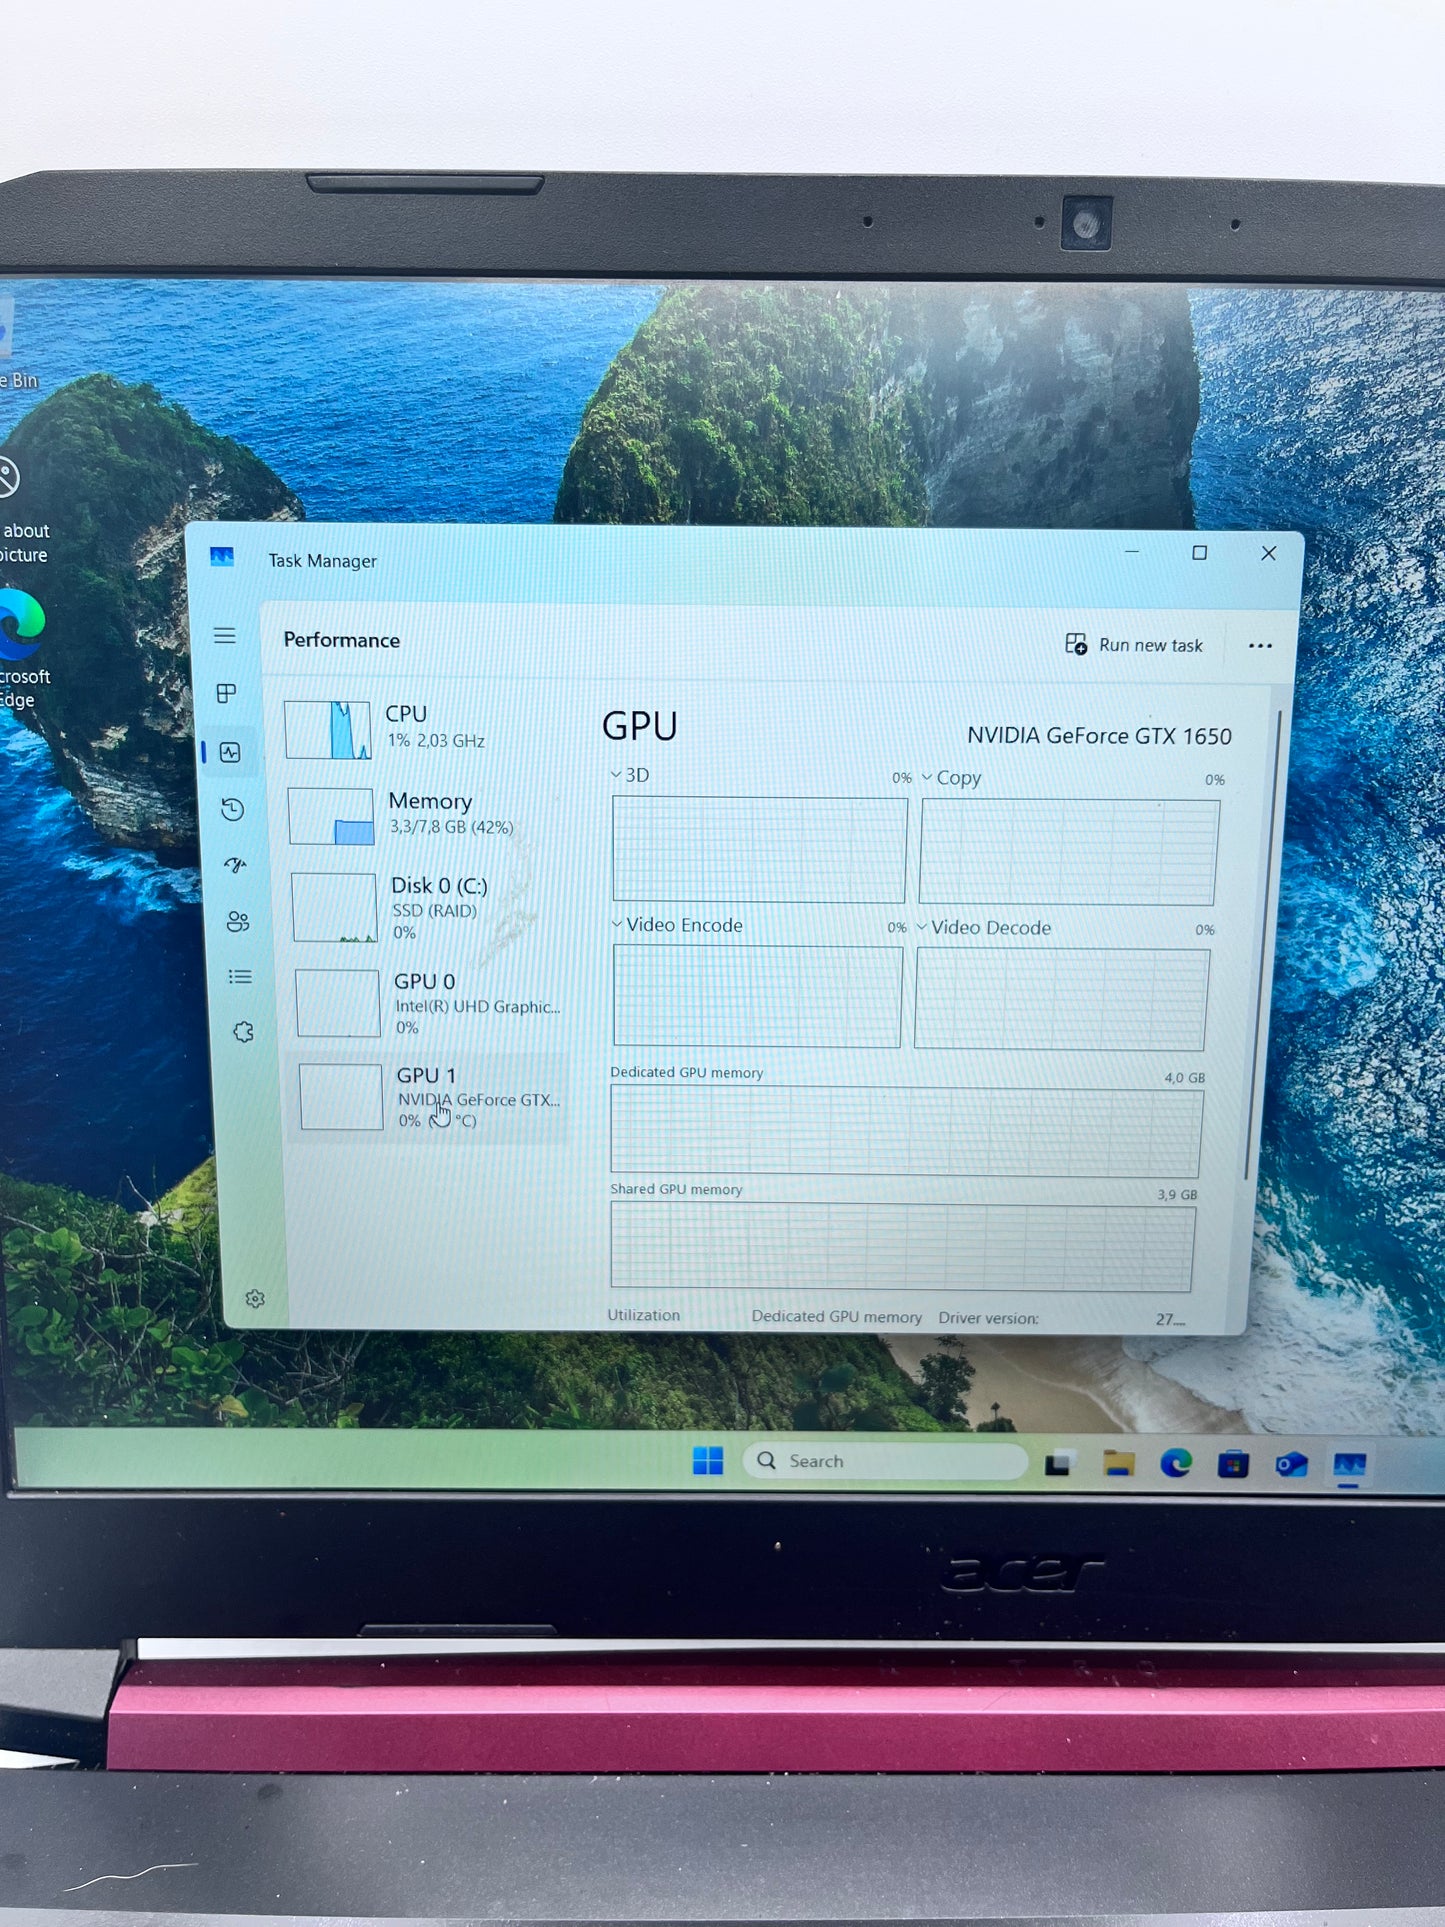Click the NVIDIA GeForce GTX 1650 title text
This screenshot has height=1927, width=1445.
1099,736
